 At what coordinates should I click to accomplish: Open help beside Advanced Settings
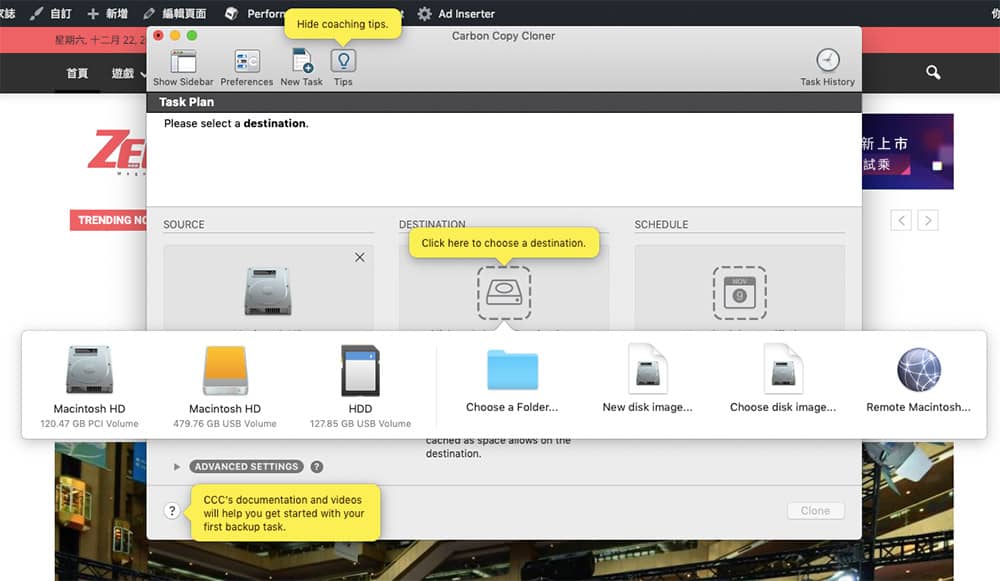[x=317, y=467]
